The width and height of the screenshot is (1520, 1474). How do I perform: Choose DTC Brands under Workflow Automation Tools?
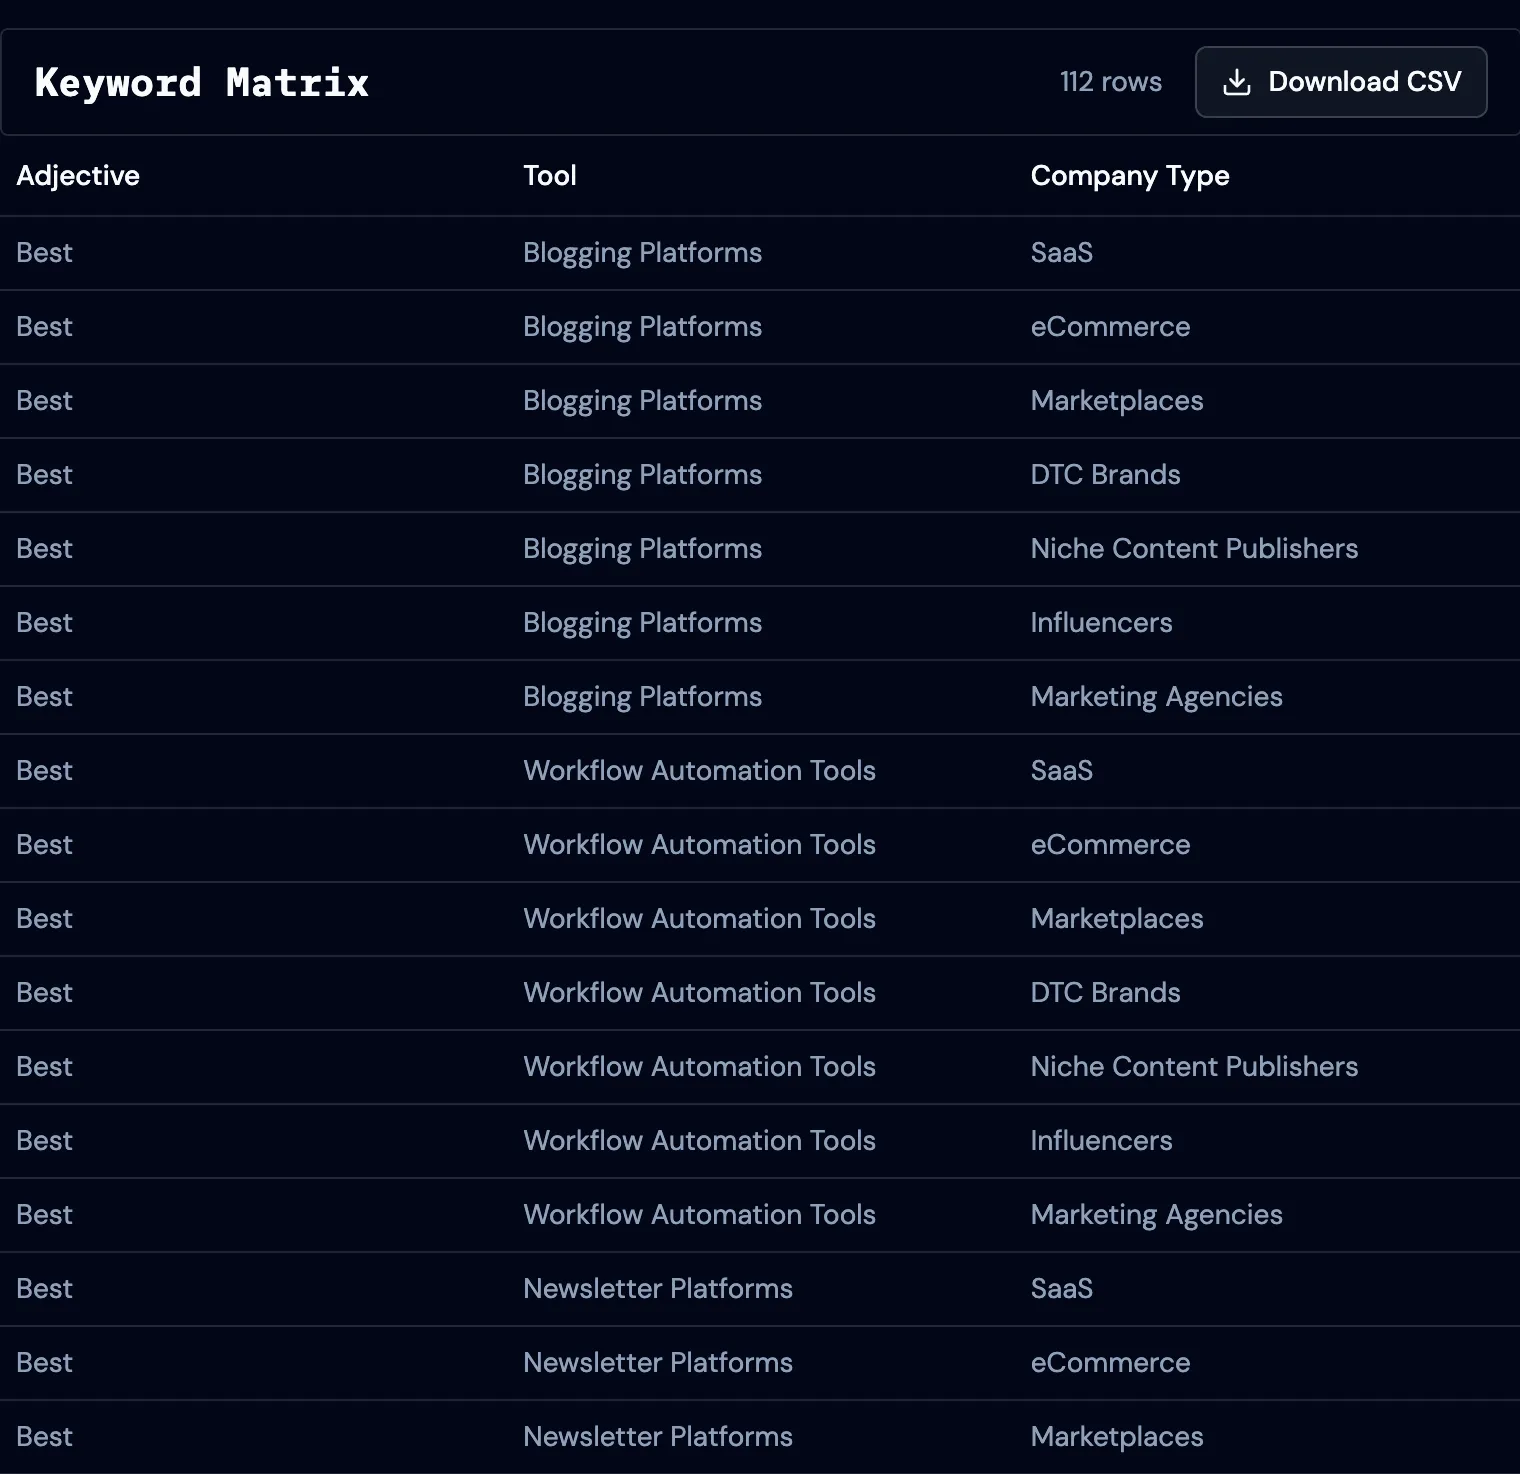(1105, 993)
